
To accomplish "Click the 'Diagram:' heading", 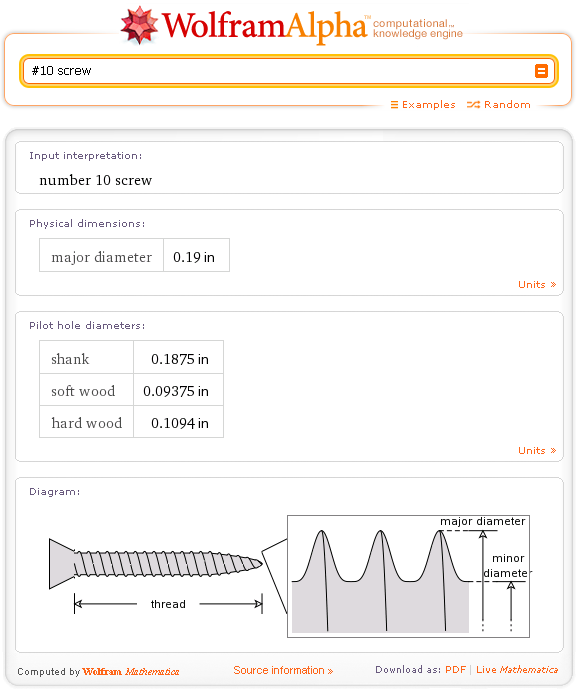I will (55, 492).
